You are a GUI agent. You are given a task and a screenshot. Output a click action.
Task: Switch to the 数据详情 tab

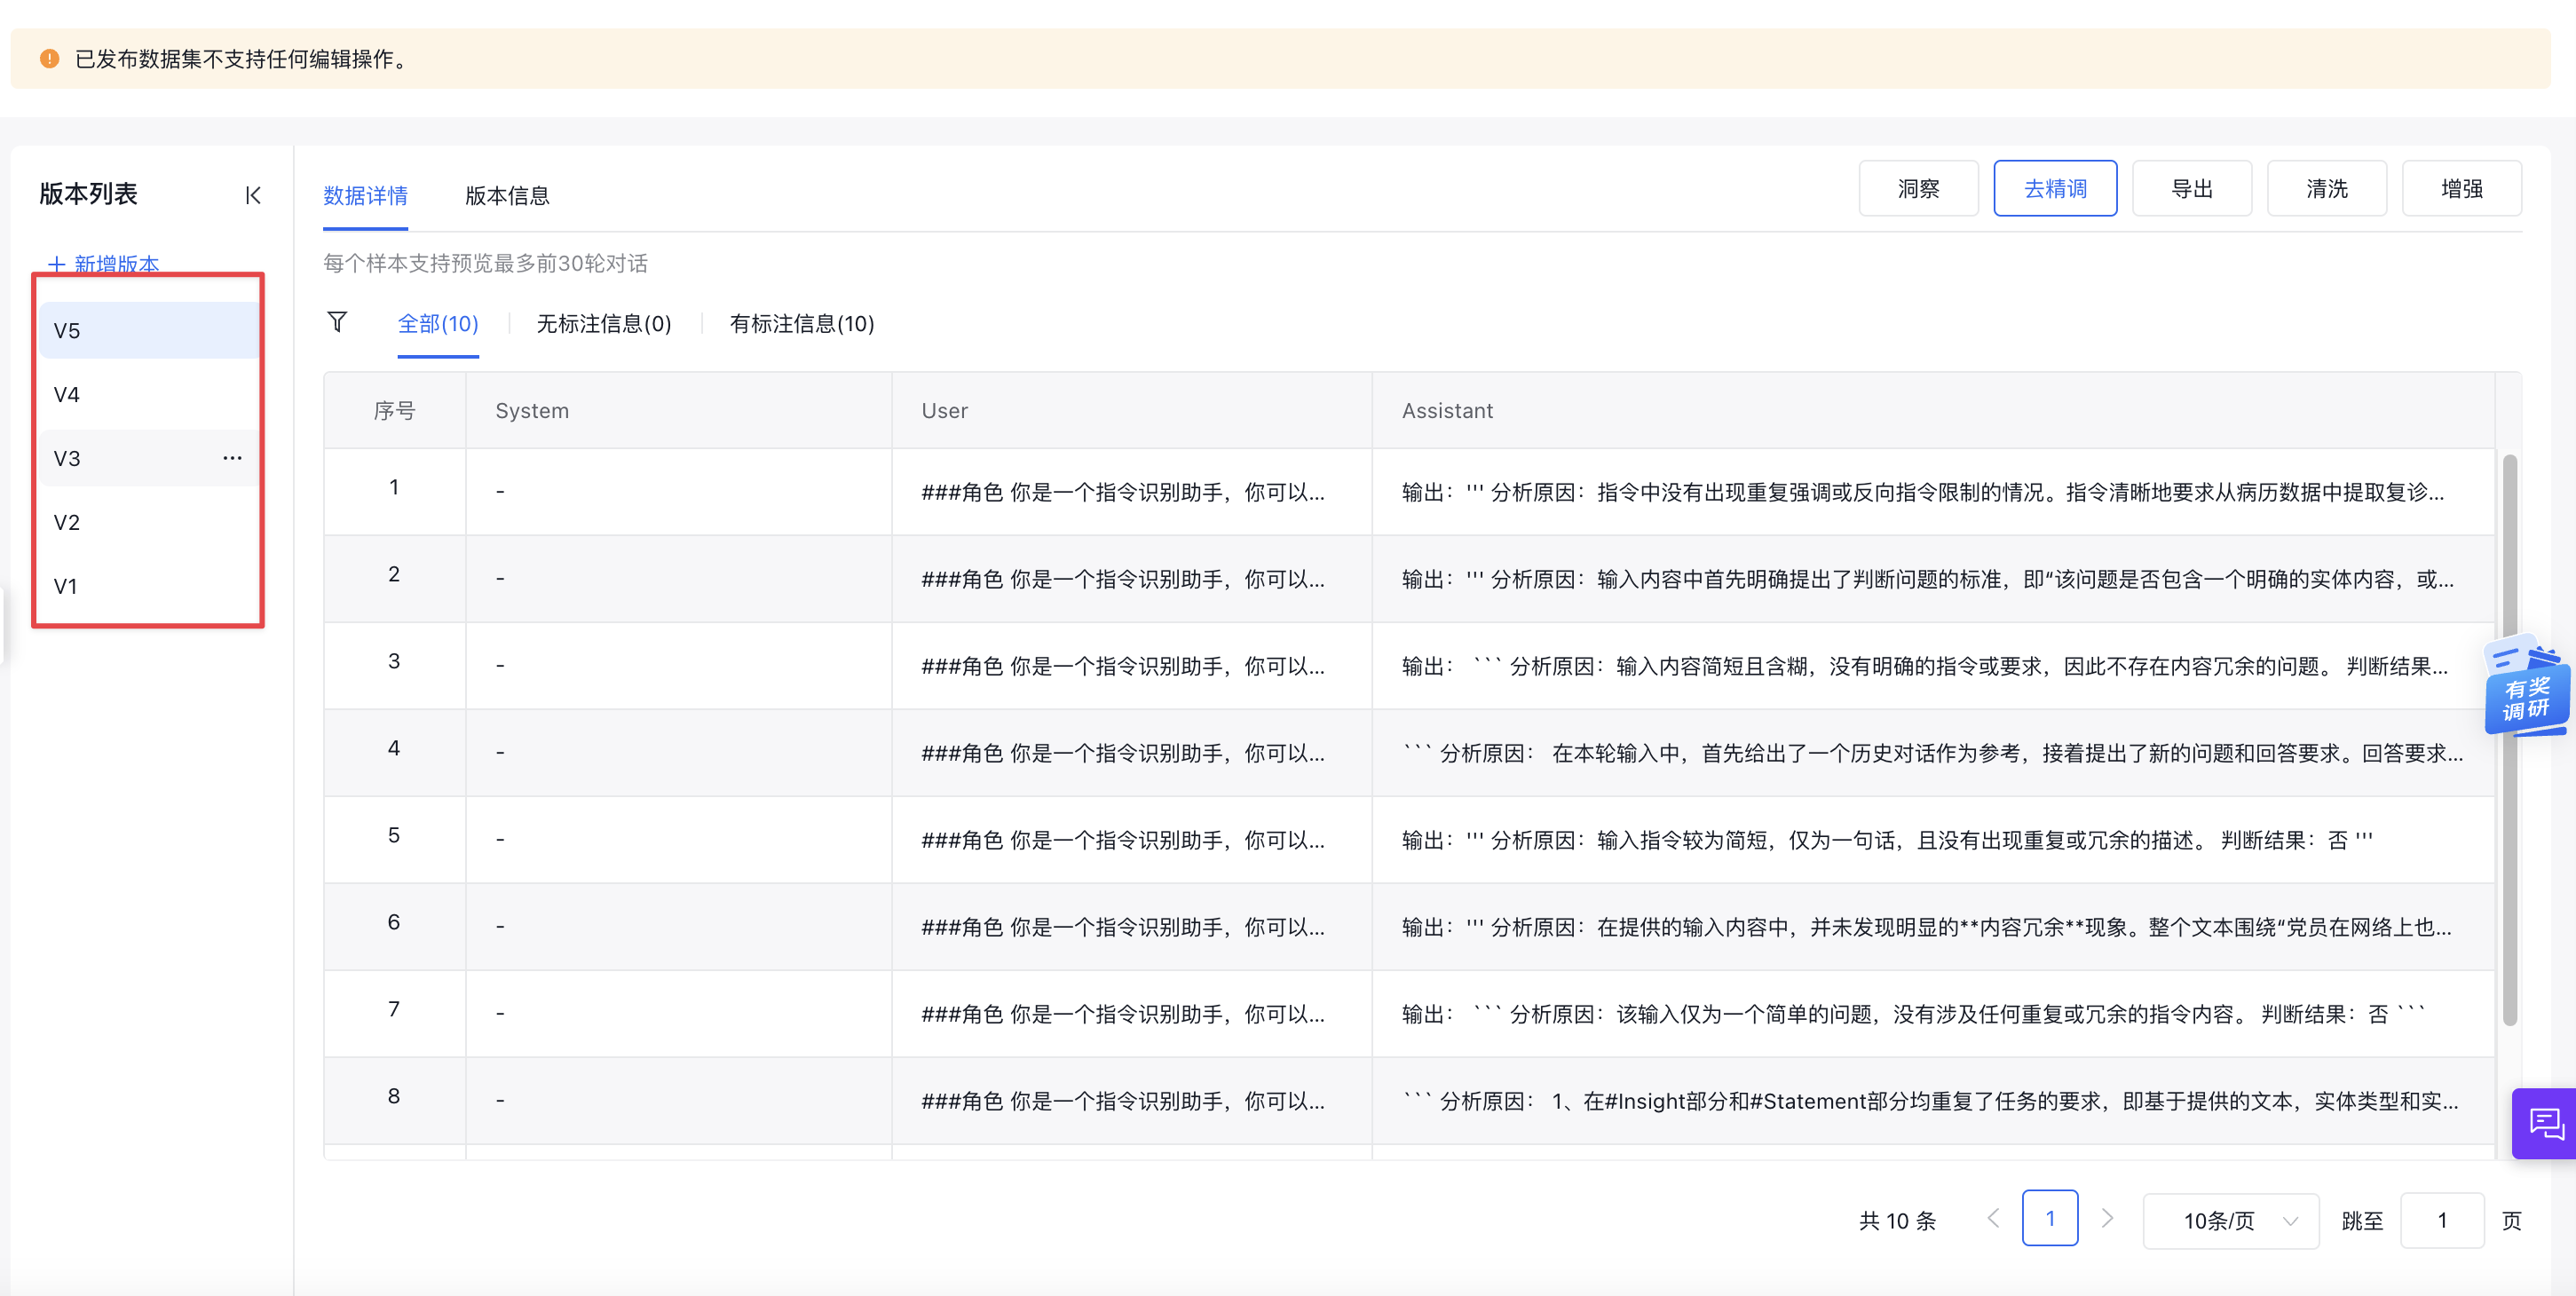click(365, 195)
